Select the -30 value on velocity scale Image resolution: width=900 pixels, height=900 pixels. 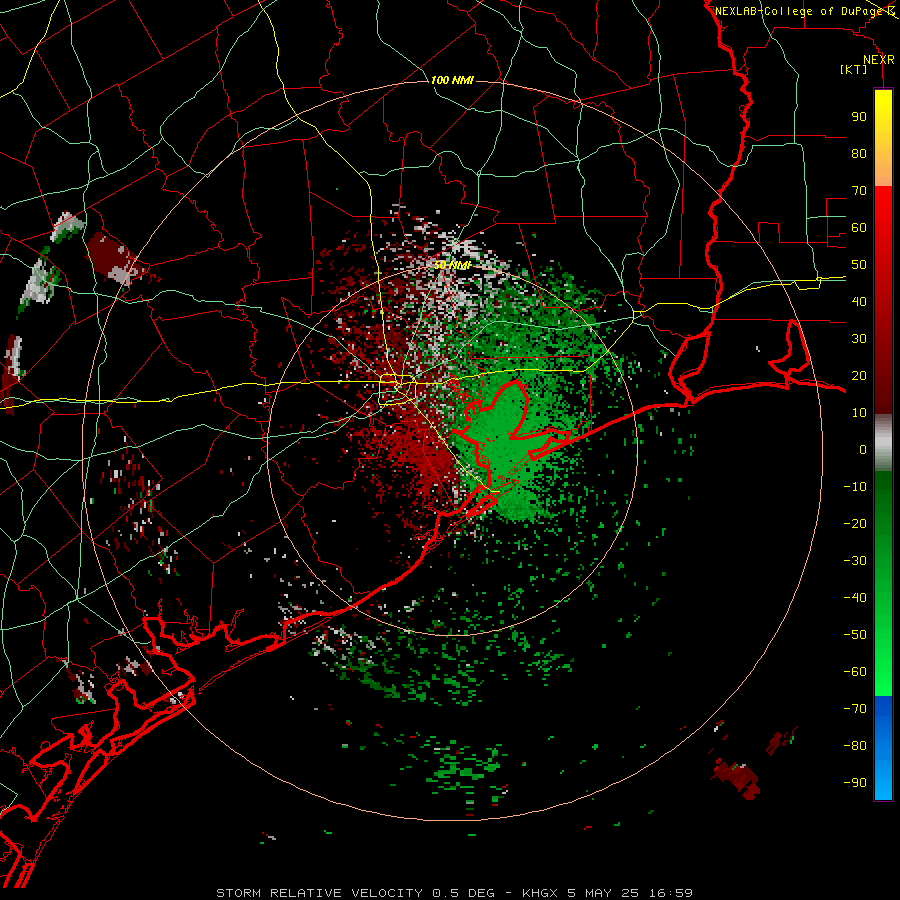tap(855, 561)
